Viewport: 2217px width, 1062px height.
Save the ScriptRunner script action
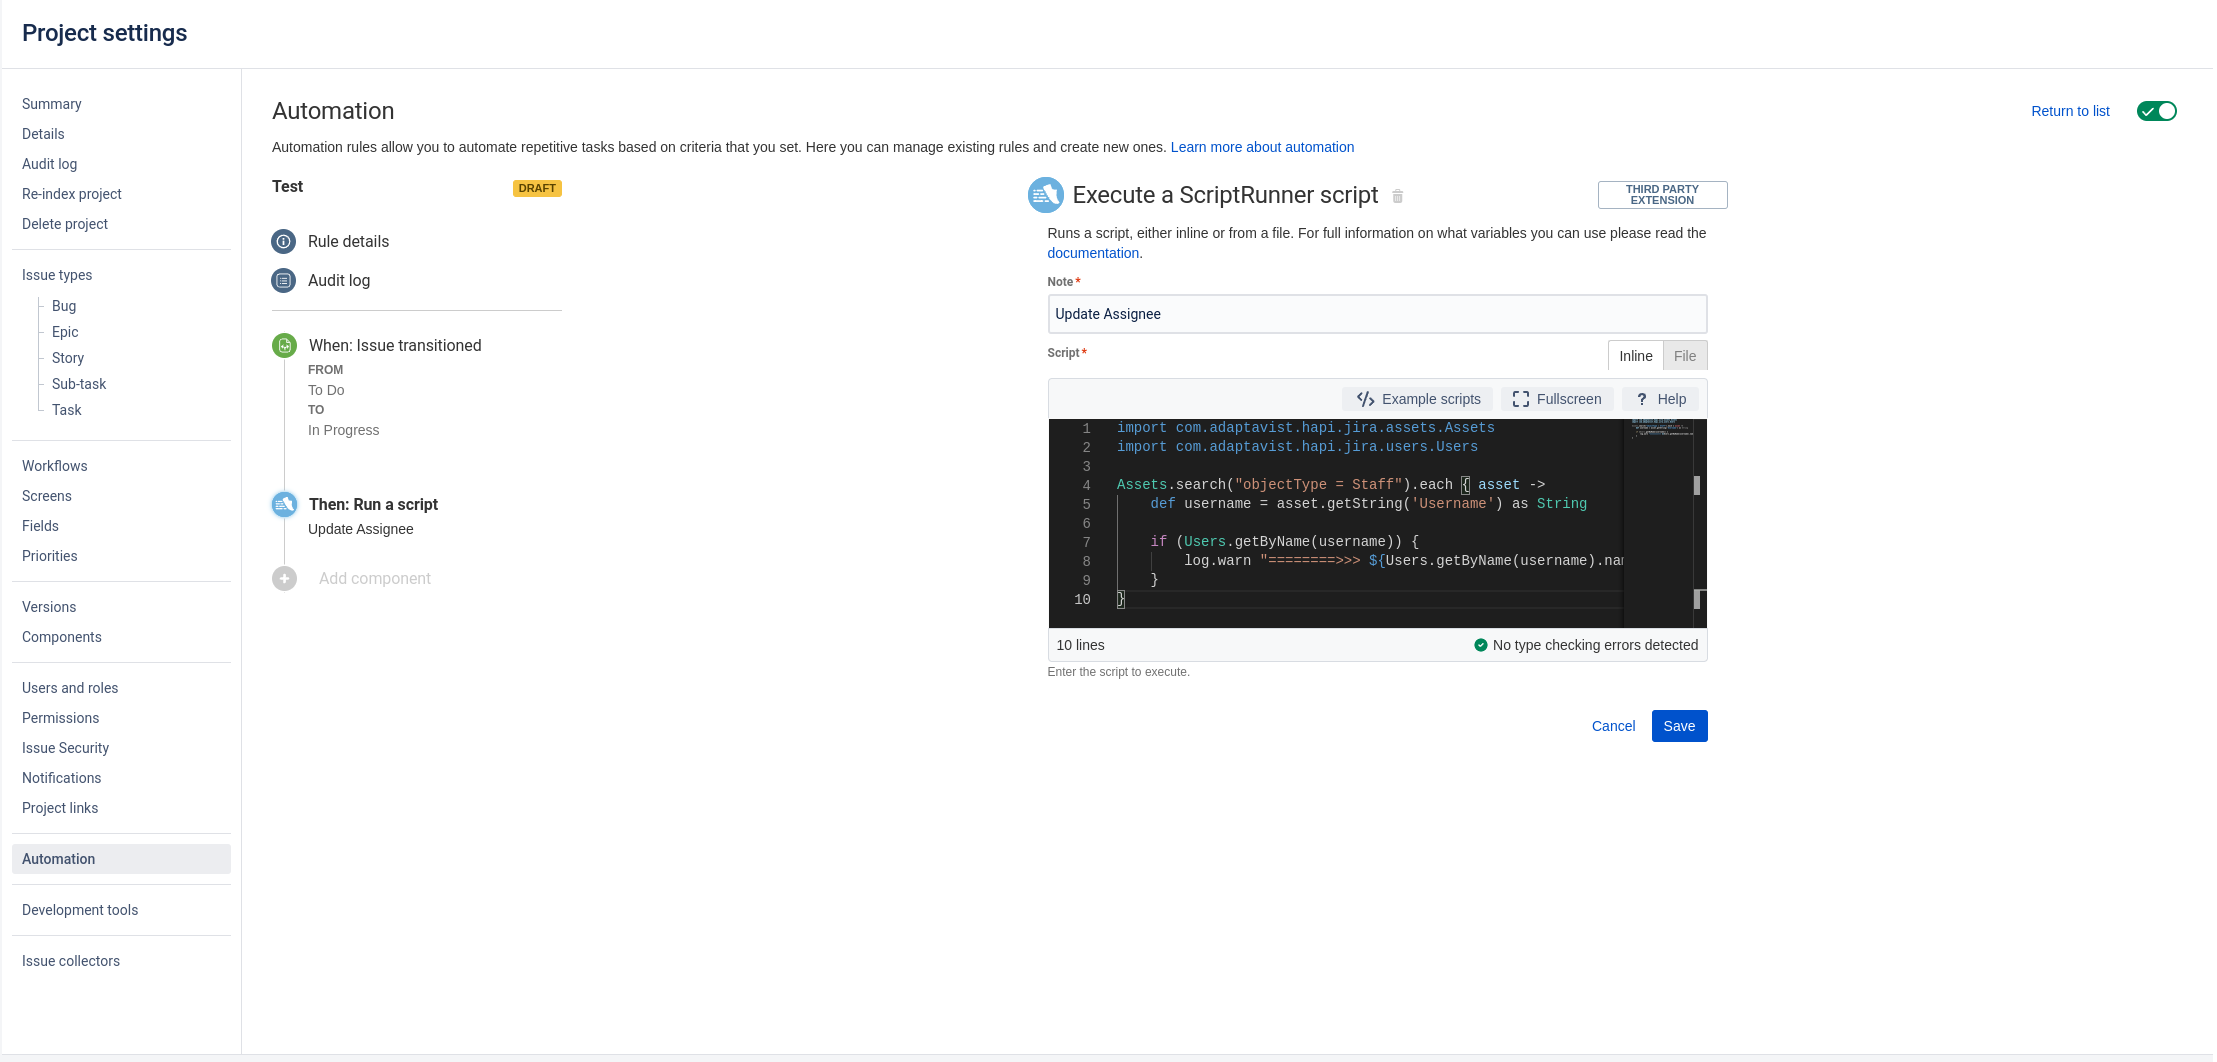[1679, 726]
